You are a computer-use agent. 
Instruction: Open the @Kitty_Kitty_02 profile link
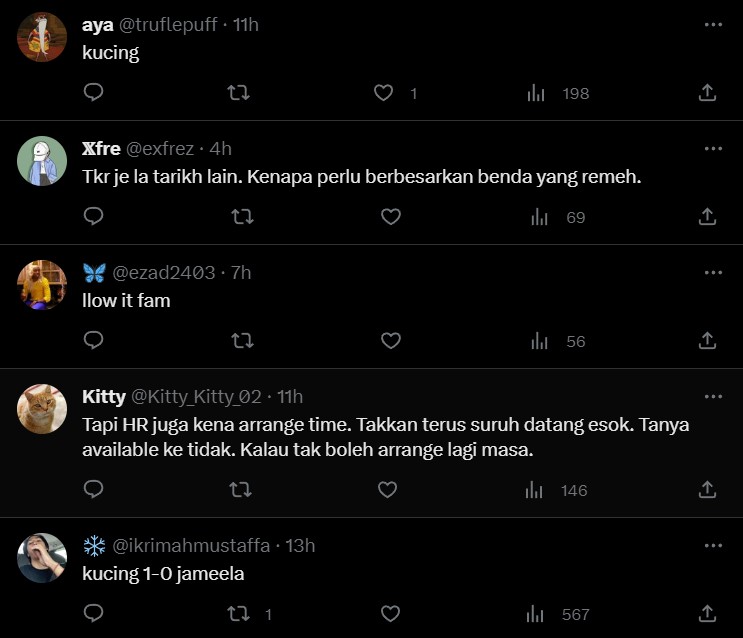(x=196, y=397)
